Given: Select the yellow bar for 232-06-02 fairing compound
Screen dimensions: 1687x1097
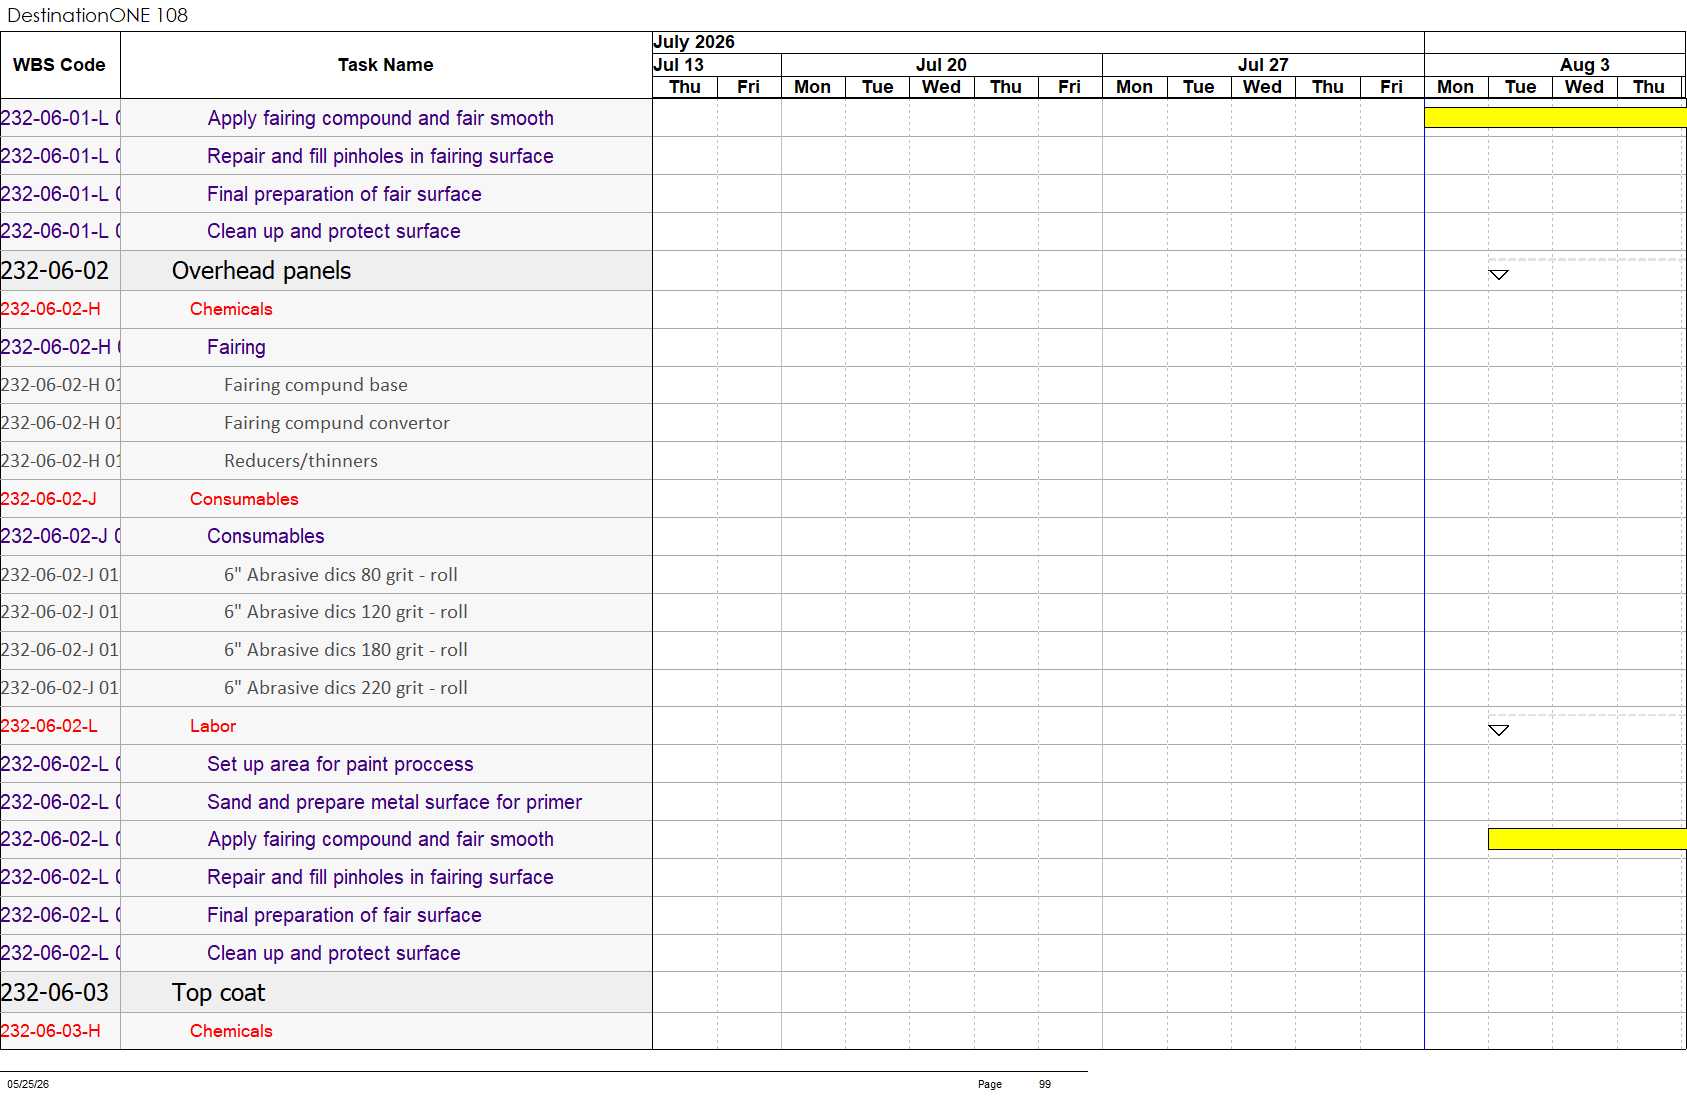Looking at the screenshot, I should tap(1587, 839).
